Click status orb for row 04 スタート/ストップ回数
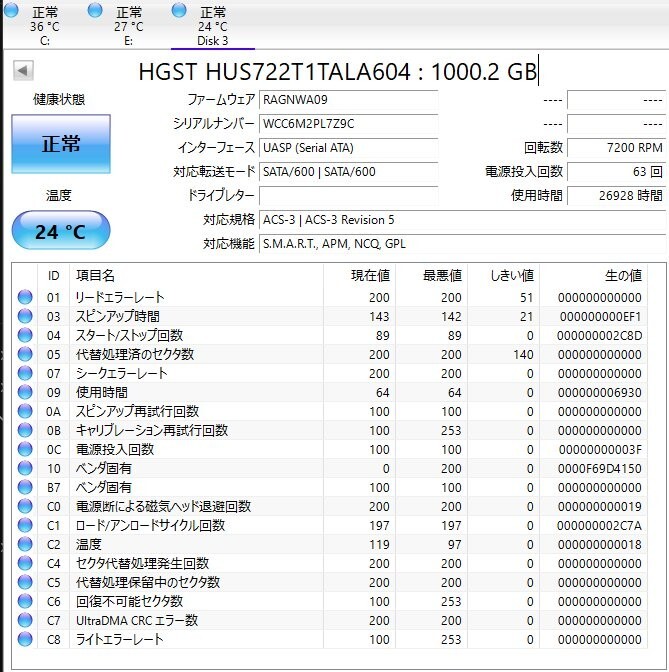The image size is (669, 672). [x=25, y=335]
